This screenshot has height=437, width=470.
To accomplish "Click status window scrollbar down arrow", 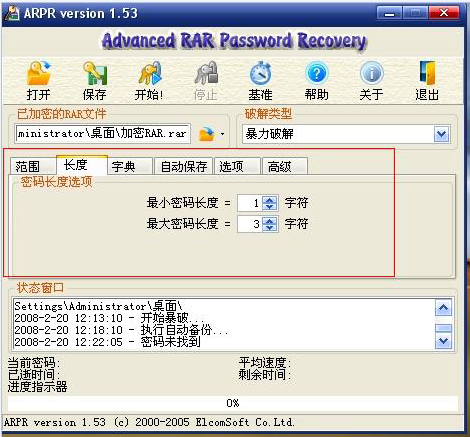I will [443, 341].
